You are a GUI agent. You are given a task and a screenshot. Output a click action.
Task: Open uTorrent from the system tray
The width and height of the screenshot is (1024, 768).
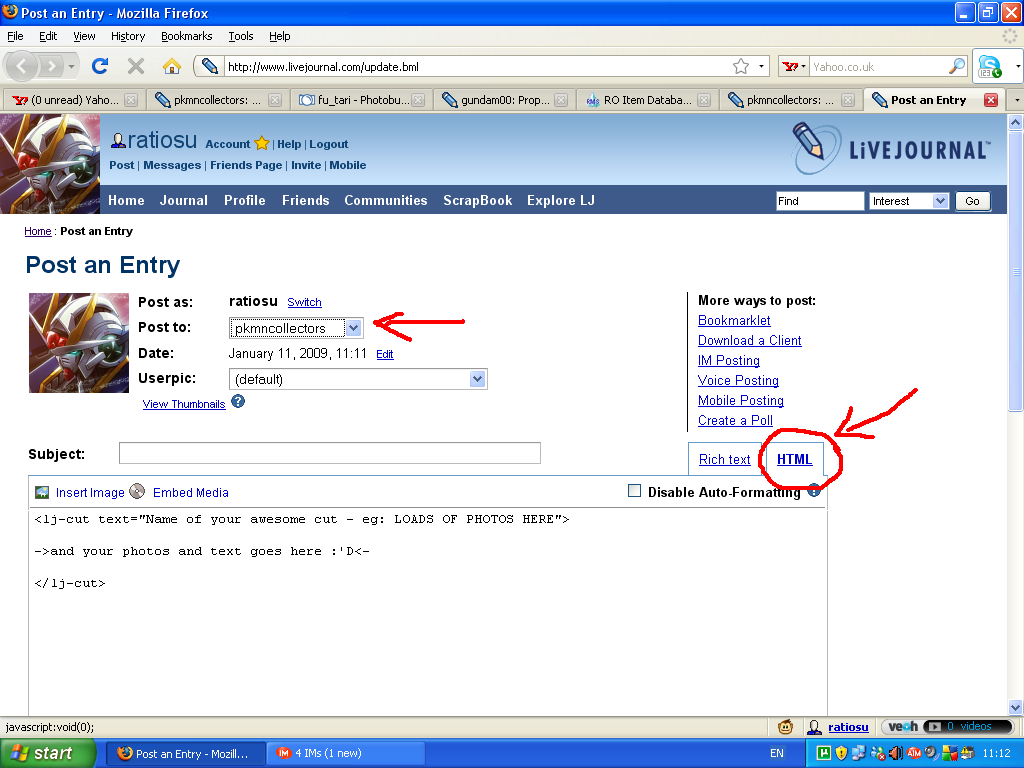[824, 753]
